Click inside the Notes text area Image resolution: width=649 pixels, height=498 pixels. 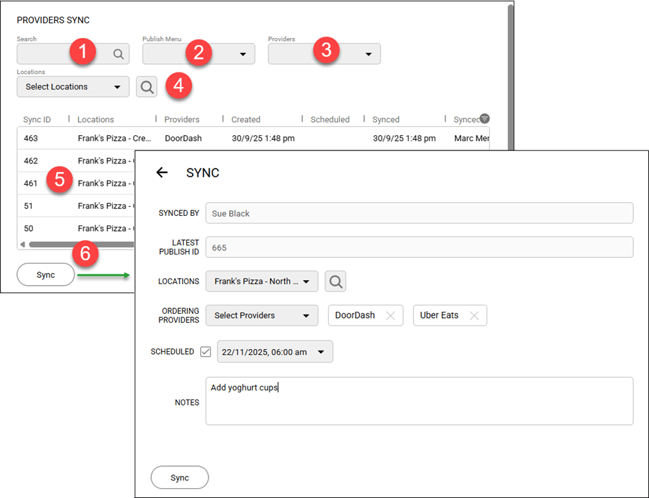(x=419, y=401)
